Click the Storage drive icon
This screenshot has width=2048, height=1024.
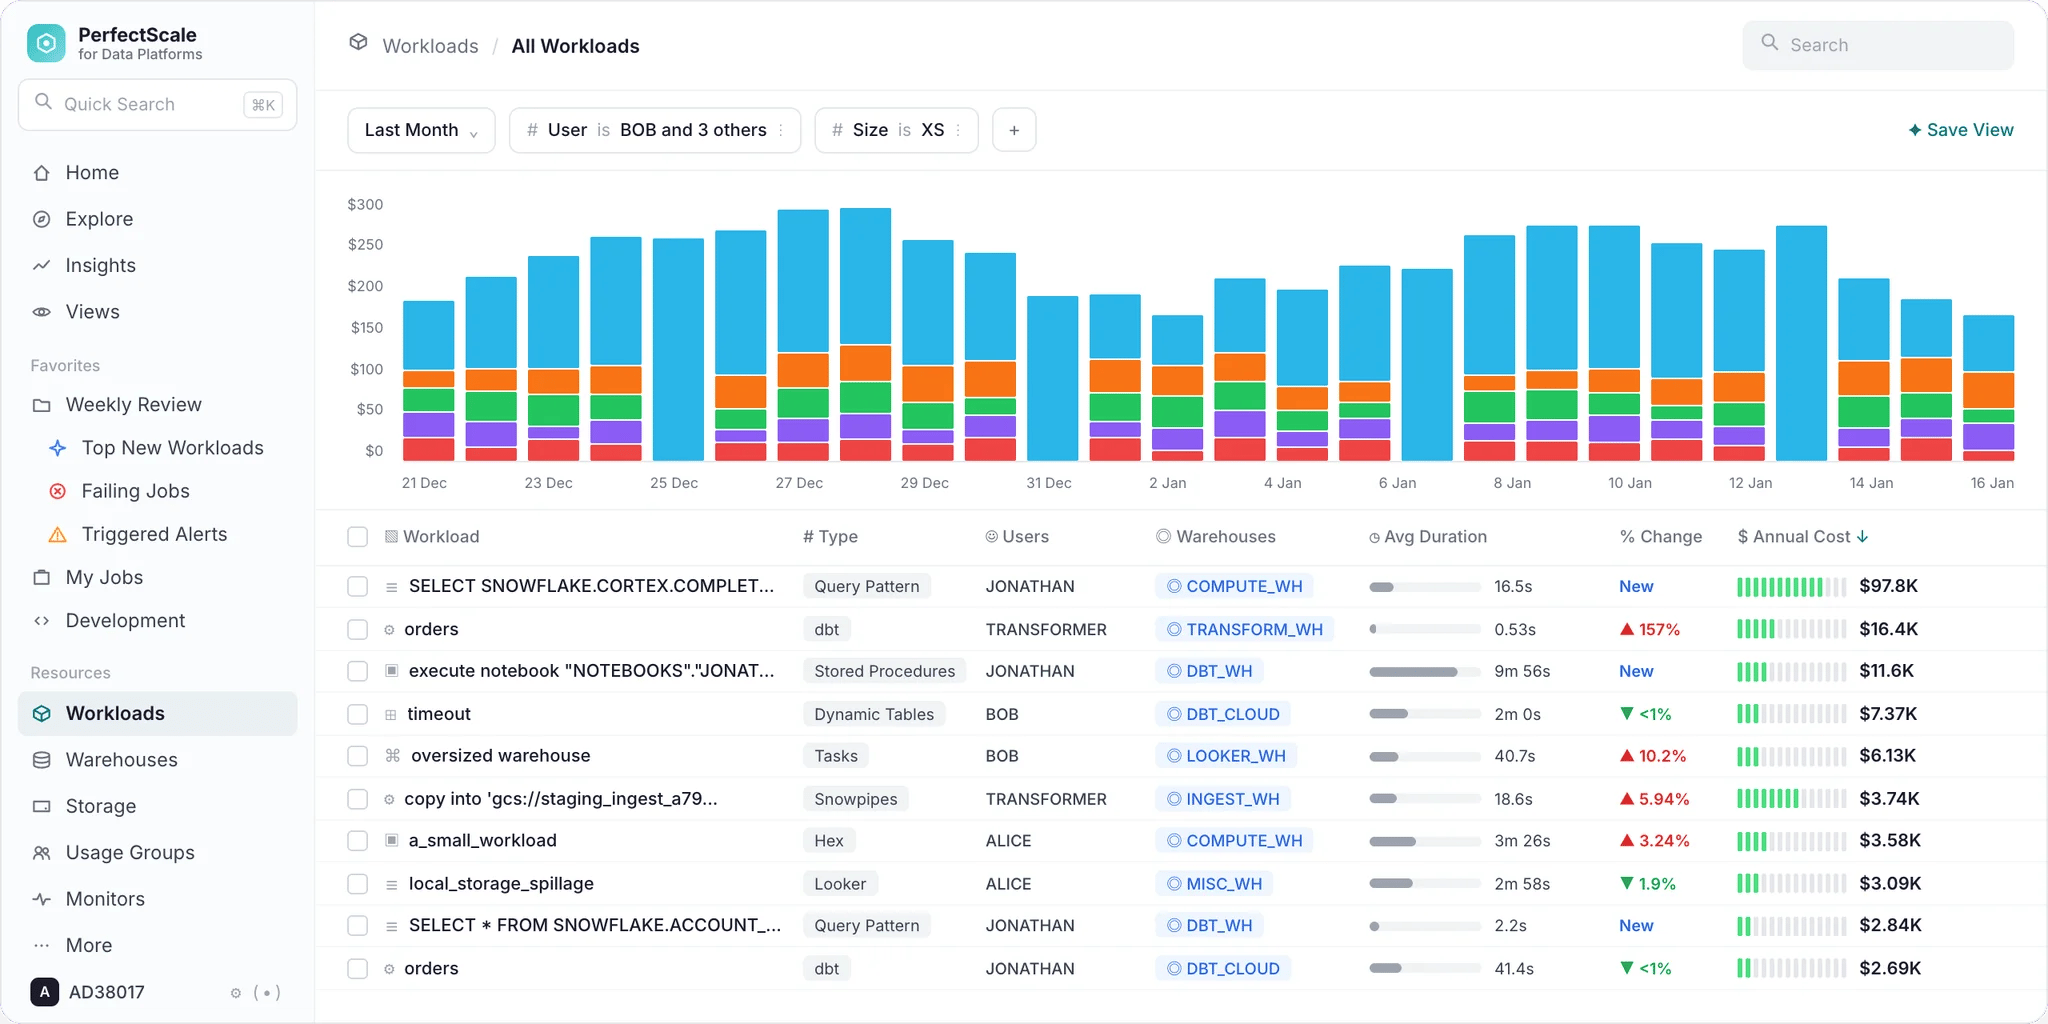point(41,806)
